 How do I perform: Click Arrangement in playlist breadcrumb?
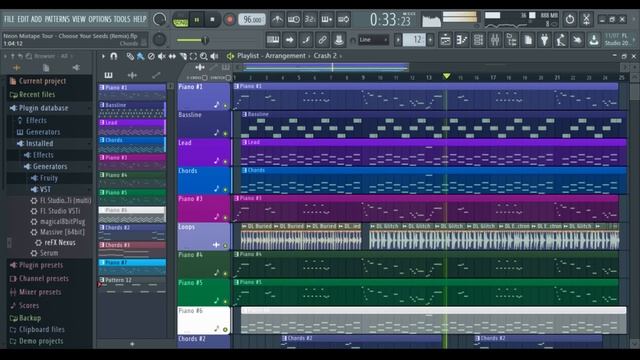(285, 56)
